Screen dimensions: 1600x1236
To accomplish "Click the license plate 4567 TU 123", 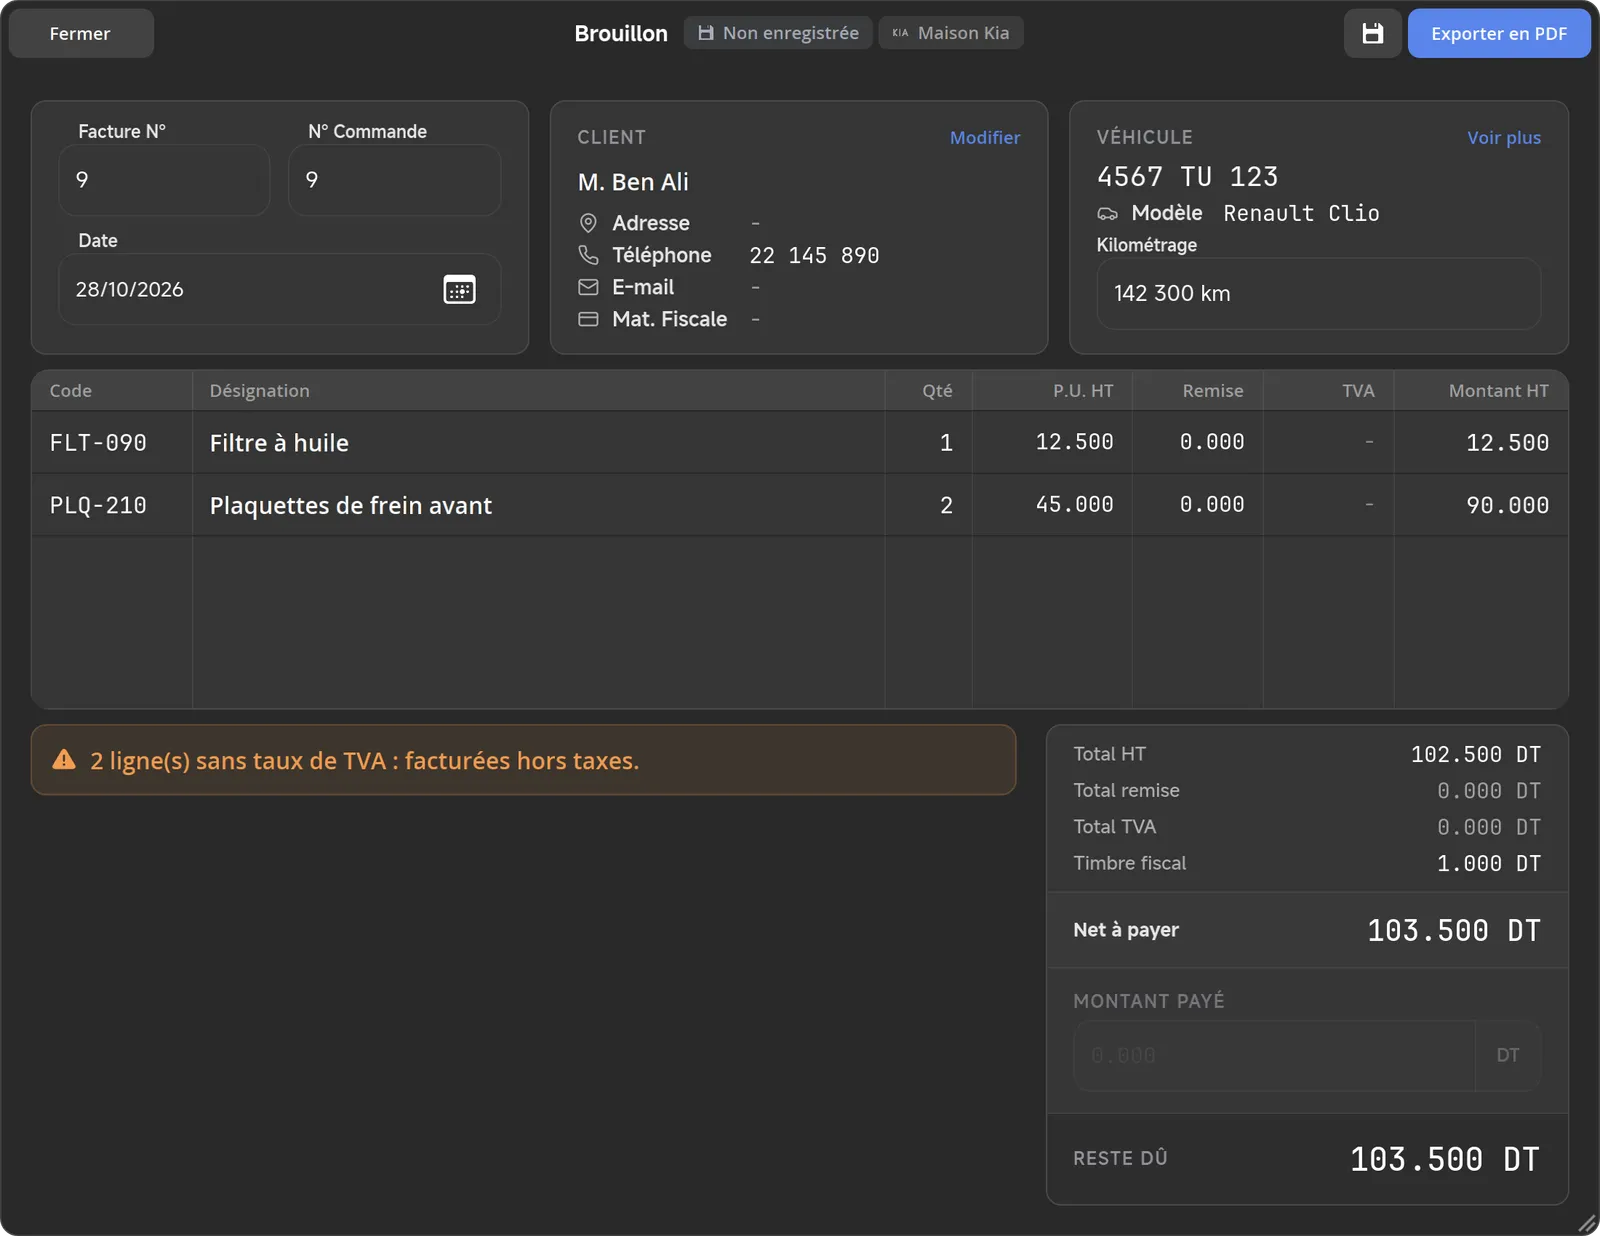I will coord(1187,177).
